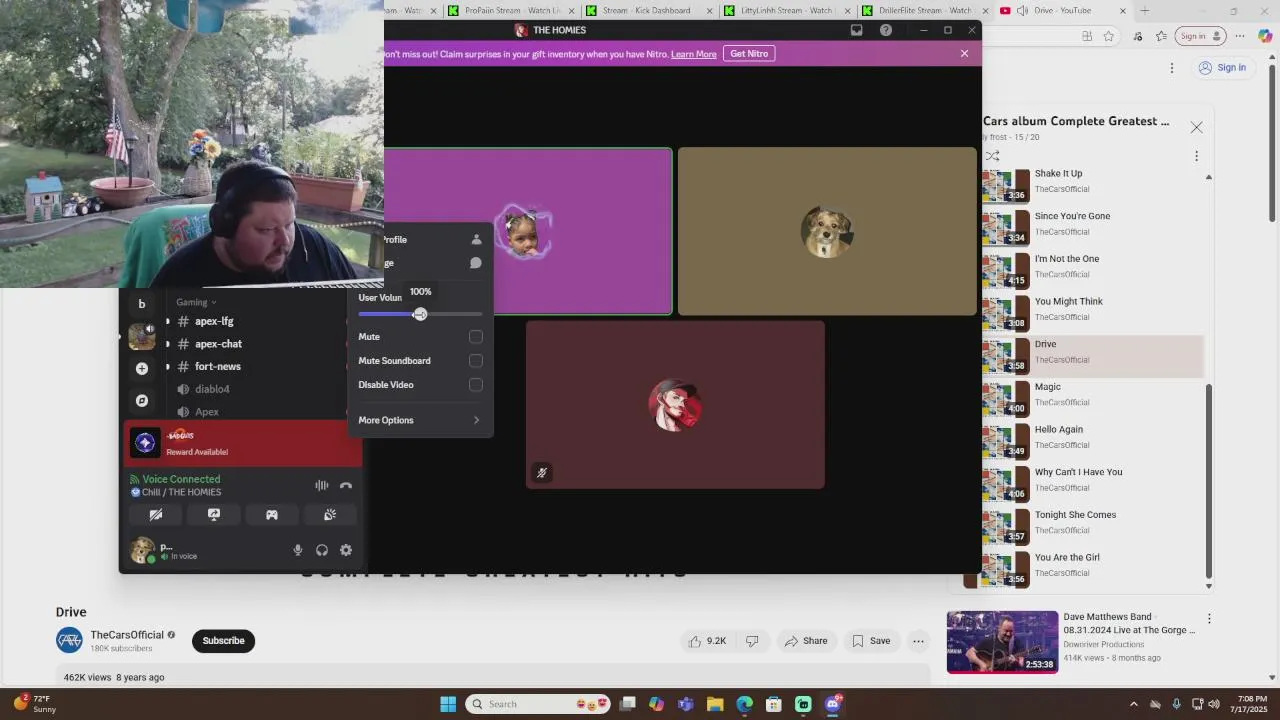Join the diablo4 voice channel

pyautogui.click(x=212, y=389)
